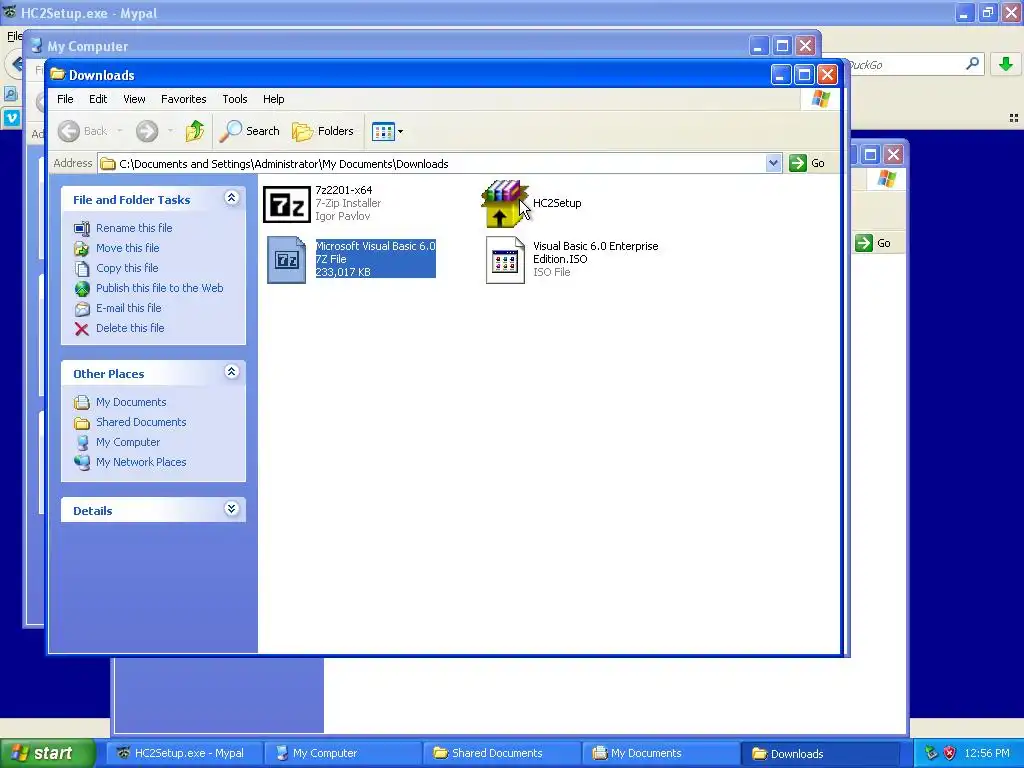Click Copy this file

point(127,268)
